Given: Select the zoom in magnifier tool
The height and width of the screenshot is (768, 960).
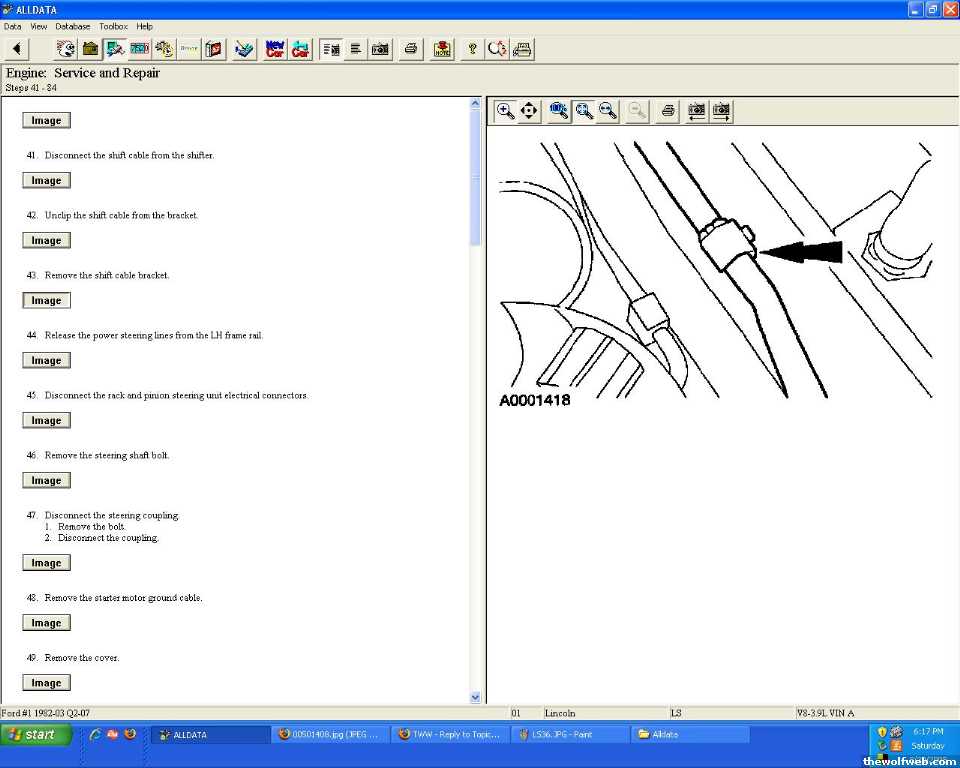Looking at the screenshot, I should tap(505, 111).
